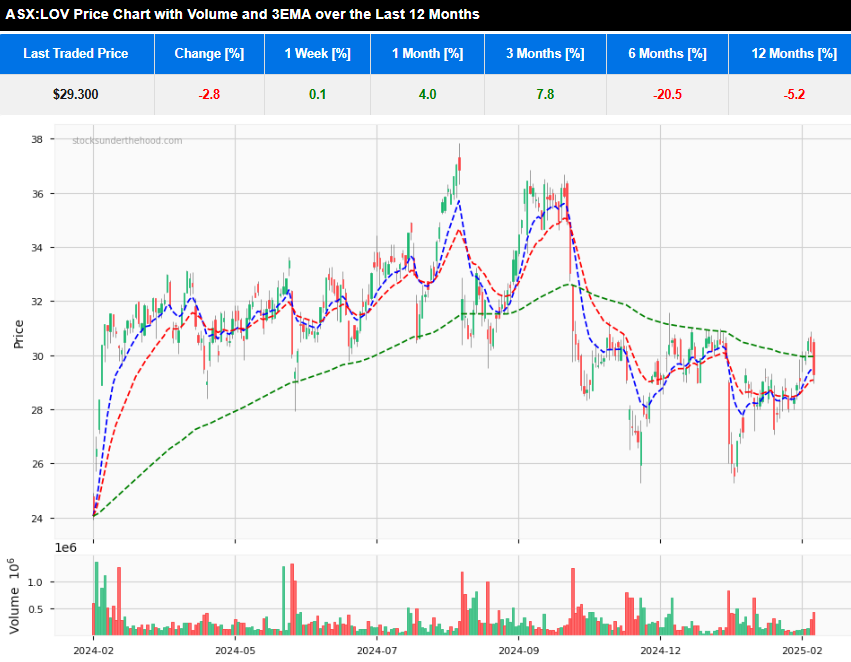Select the -5.2 twelve-month value

794,94
